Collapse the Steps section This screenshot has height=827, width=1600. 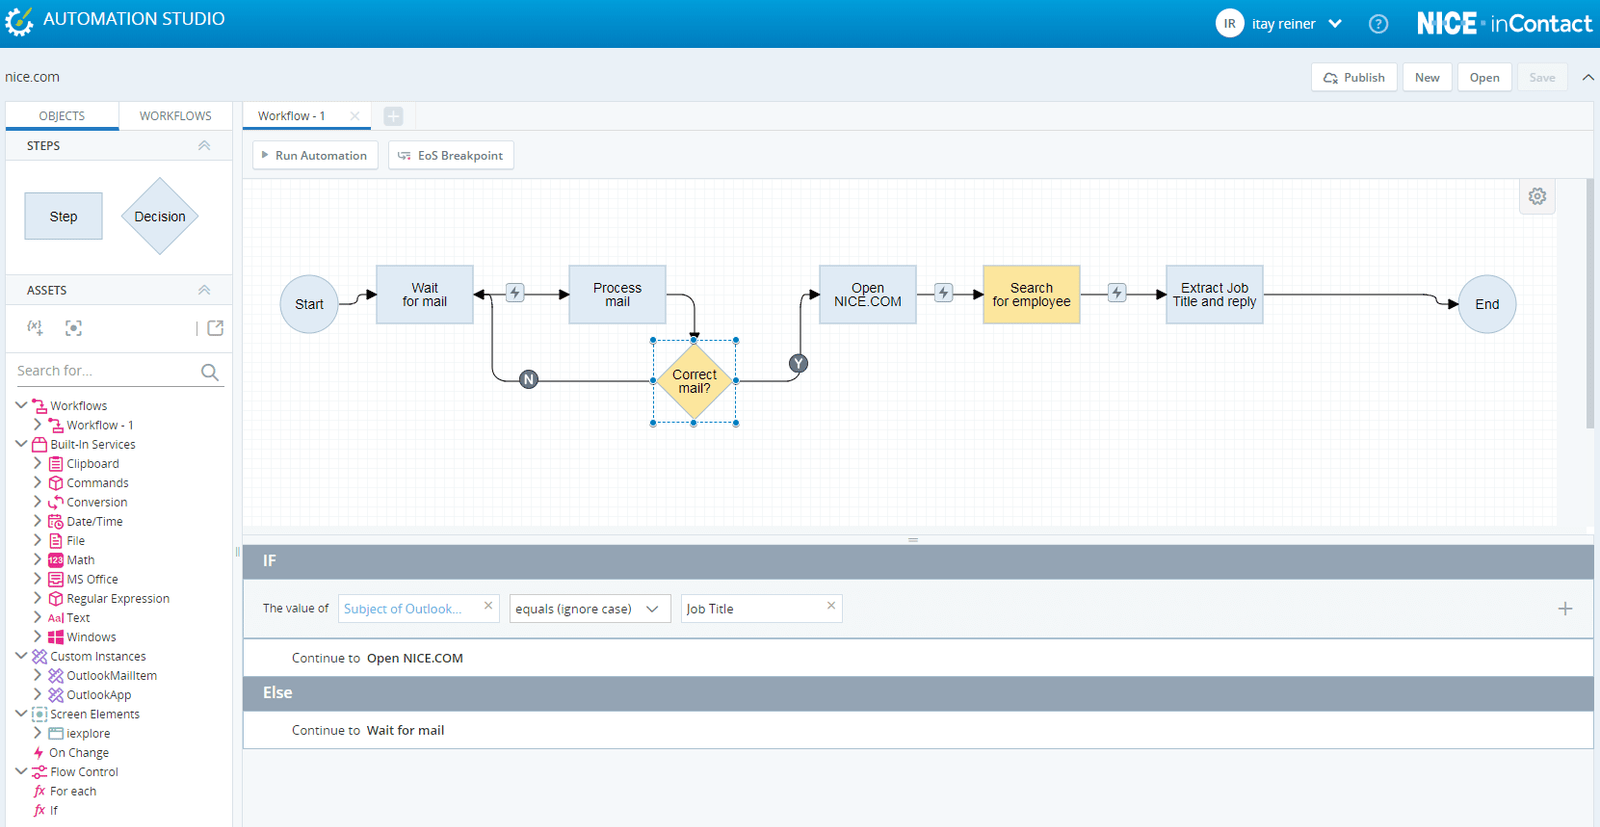point(204,146)
